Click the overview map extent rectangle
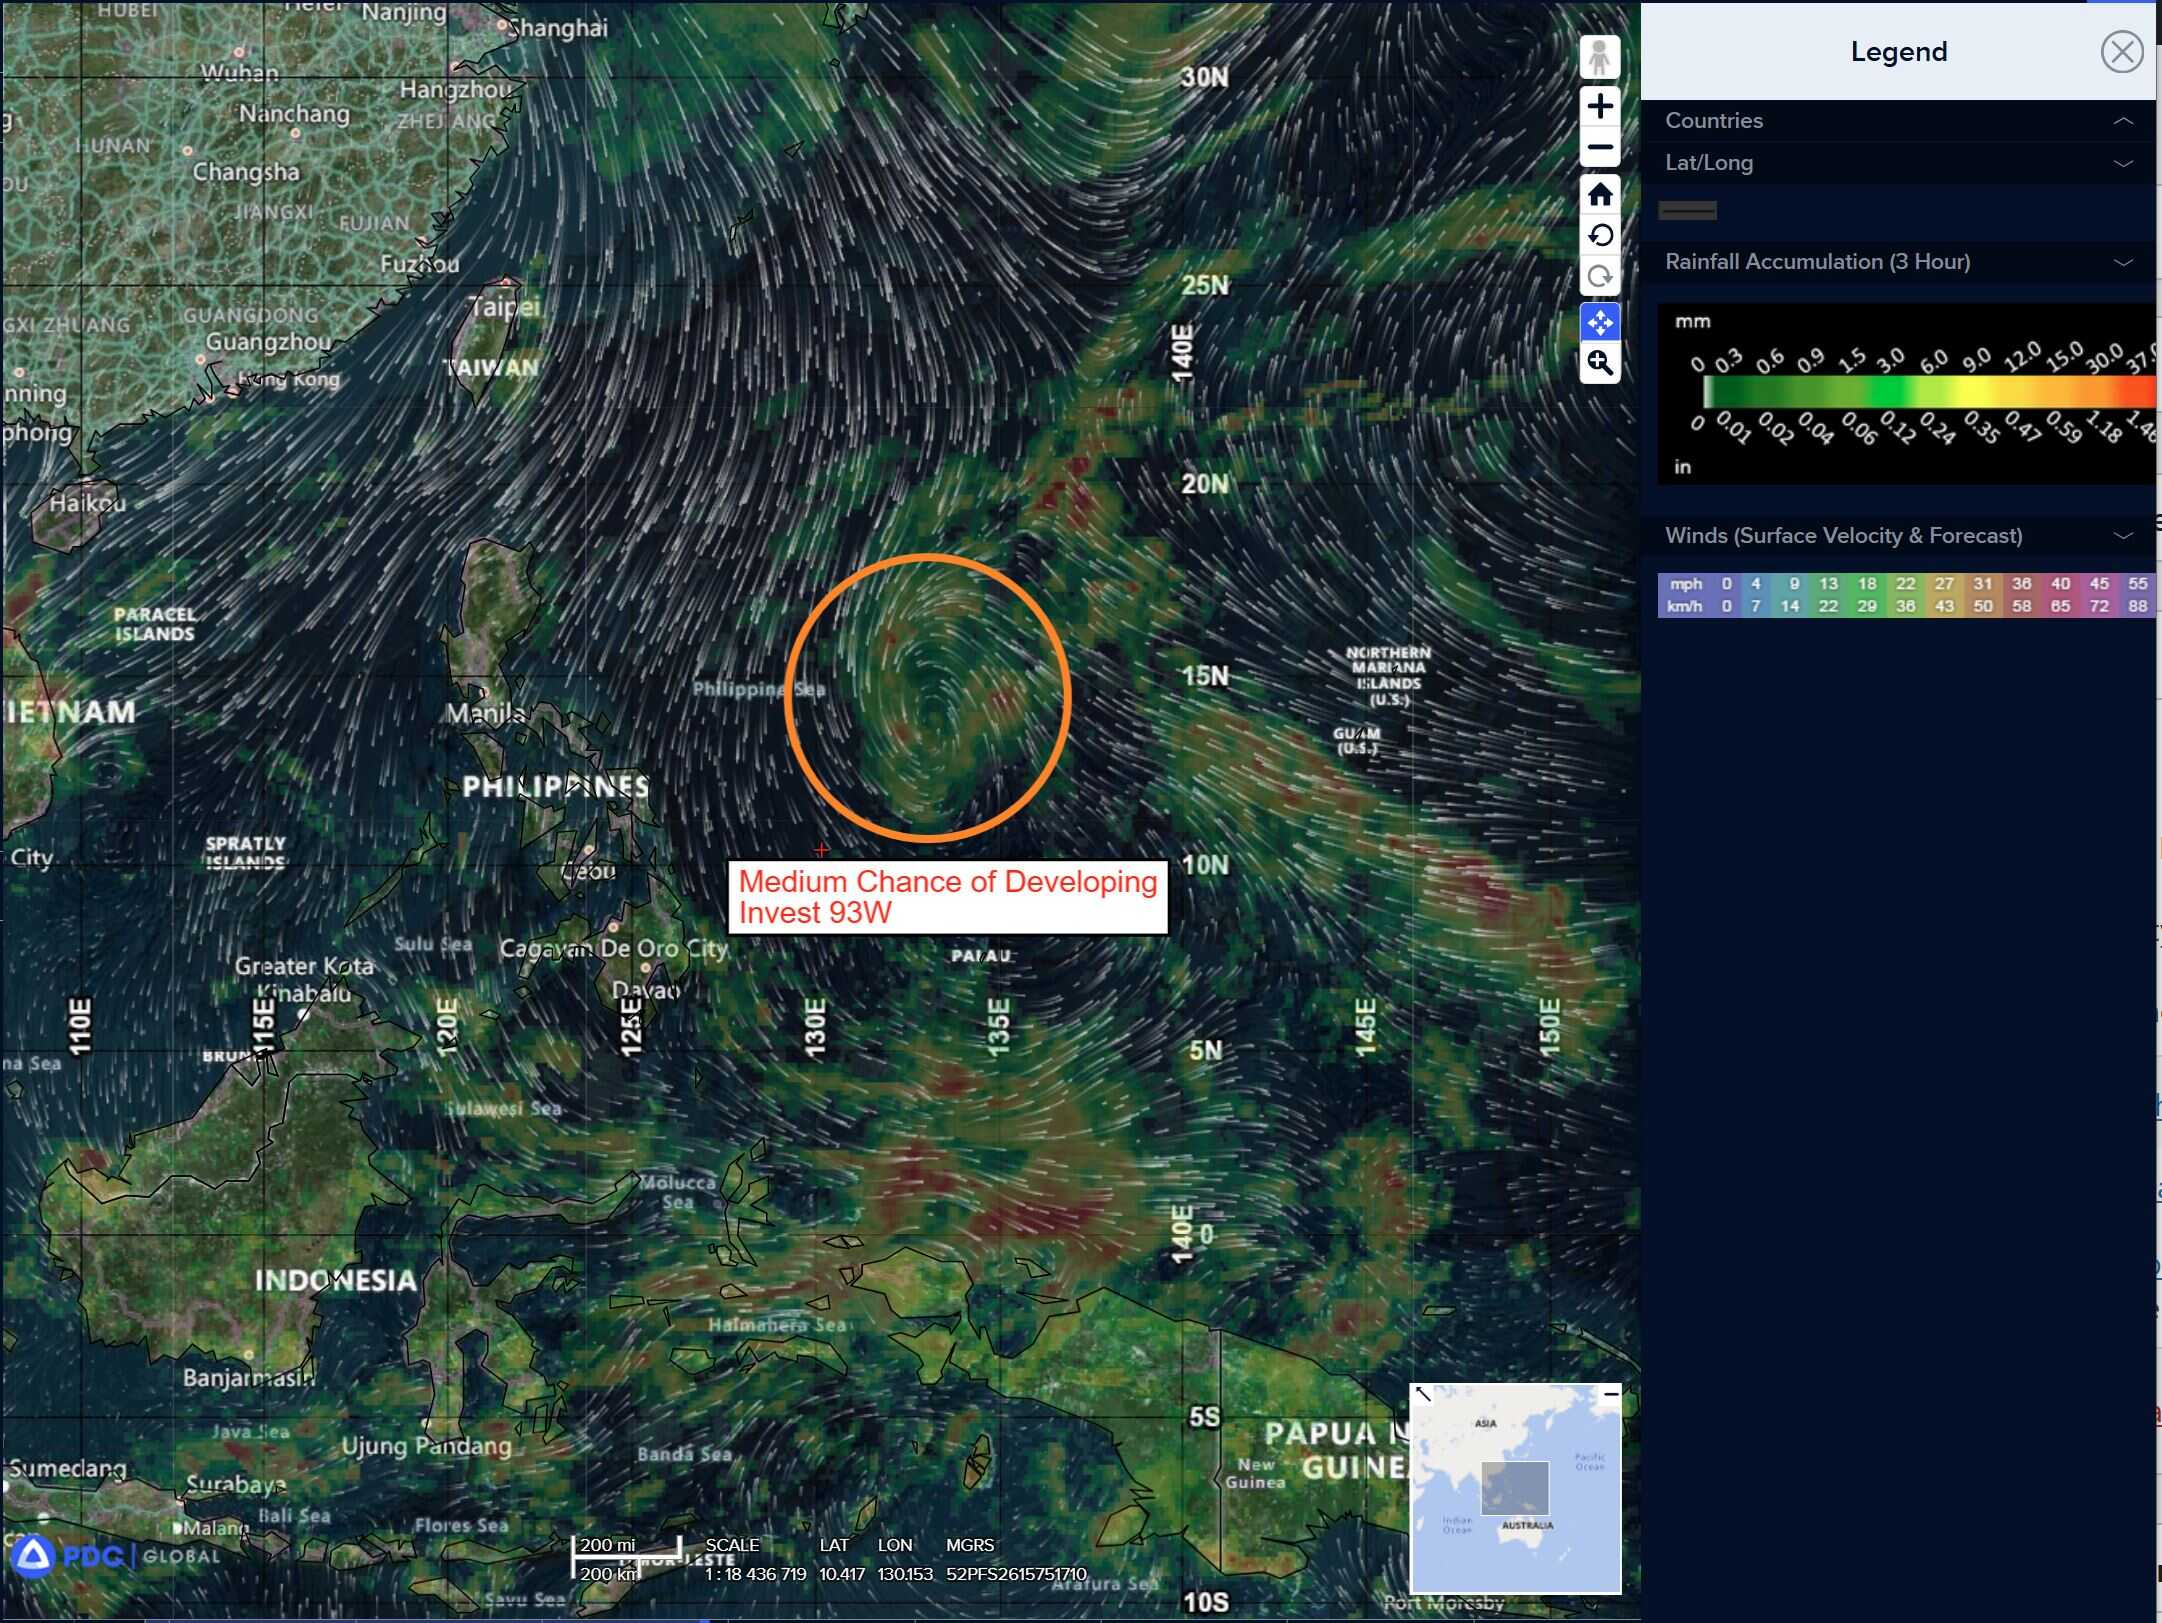 point(1514,1487)
